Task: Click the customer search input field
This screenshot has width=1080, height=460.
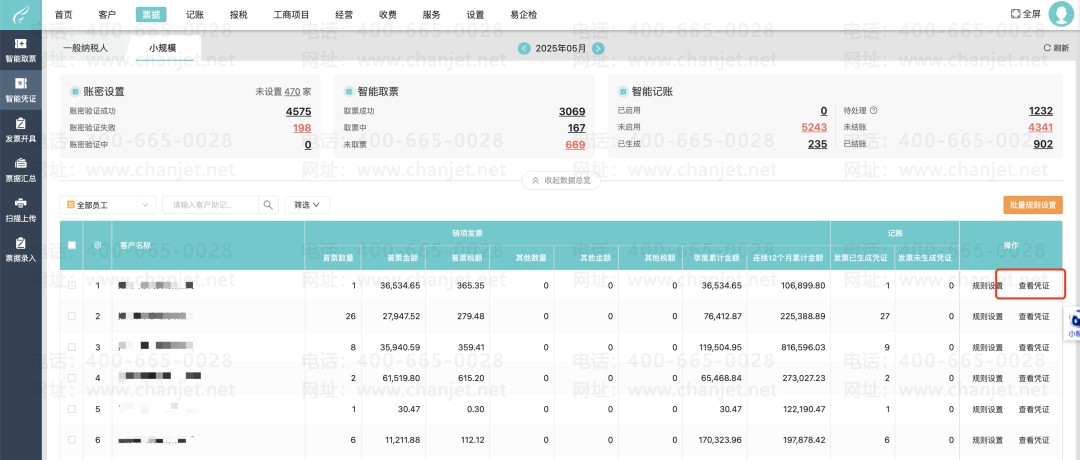Action: (211, 205)
